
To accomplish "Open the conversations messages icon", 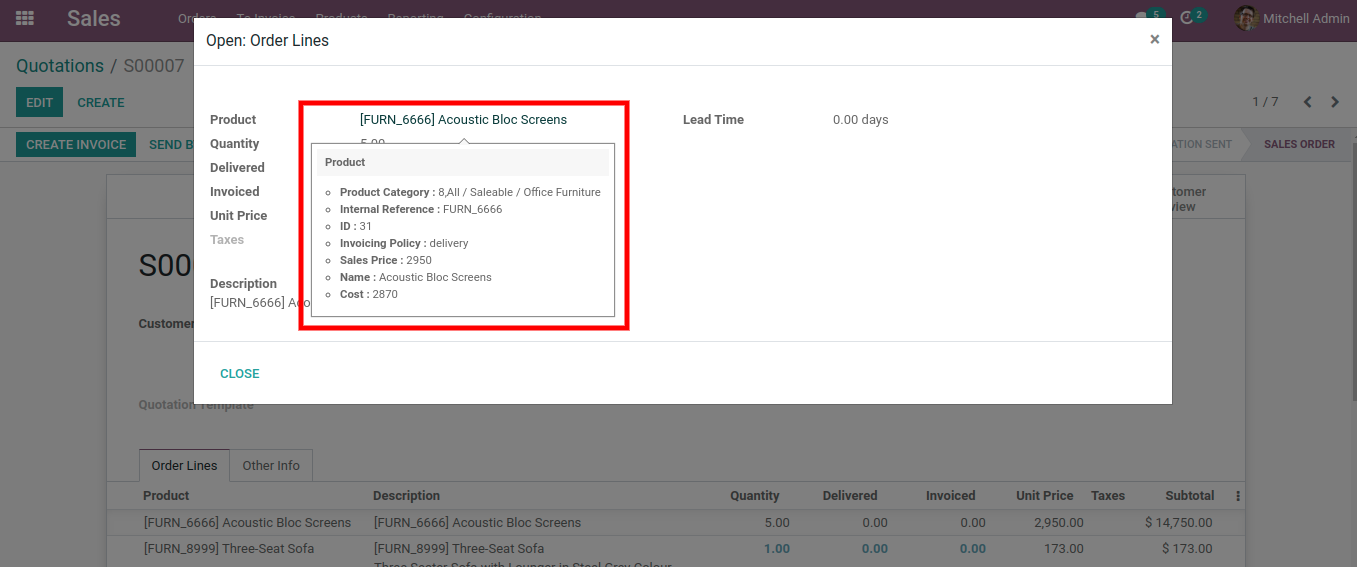I will coord(1143,18).
